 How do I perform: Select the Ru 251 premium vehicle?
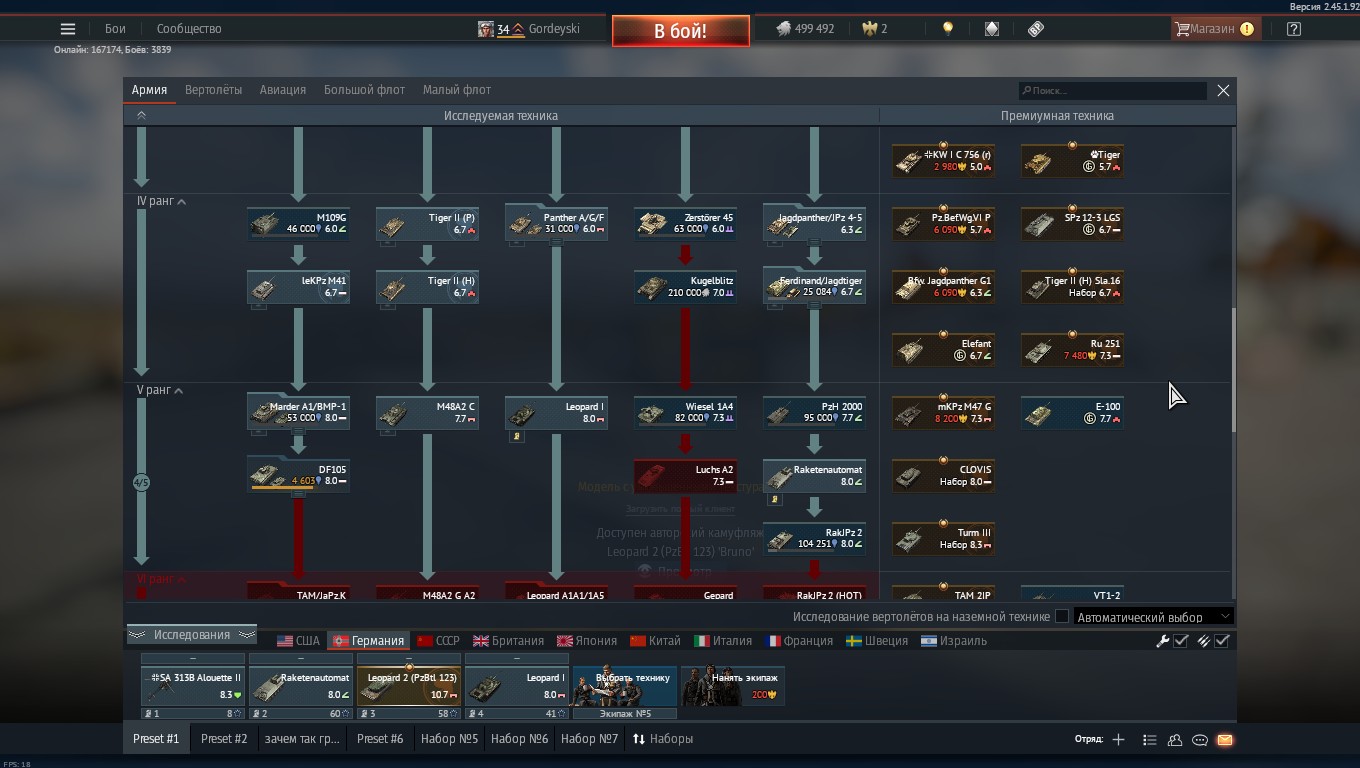click(x=1073, y=350)
